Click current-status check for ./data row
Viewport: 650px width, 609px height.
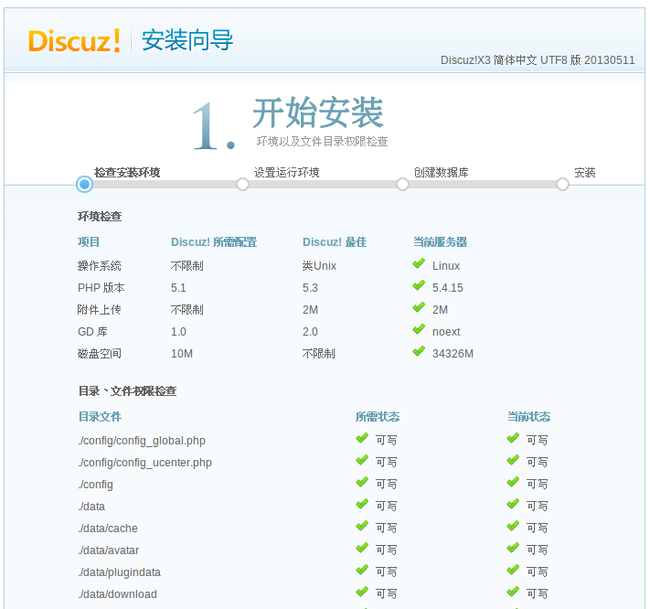point(513,504)
